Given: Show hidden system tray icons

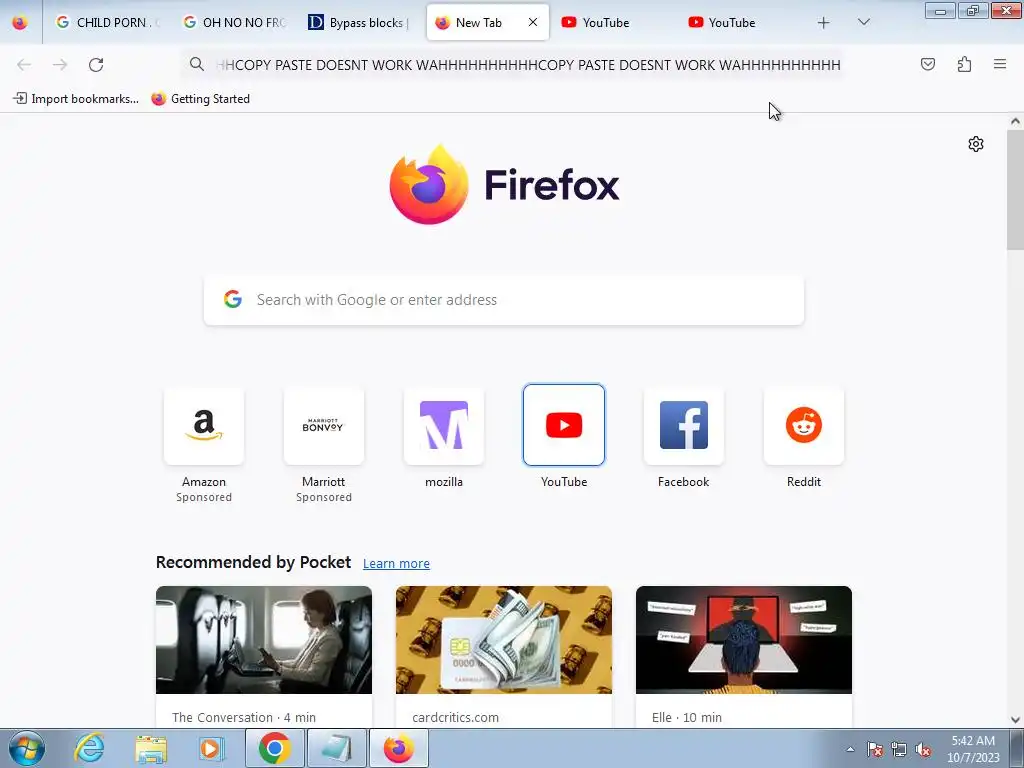Looking at the screenshot, I should point(850,749).
